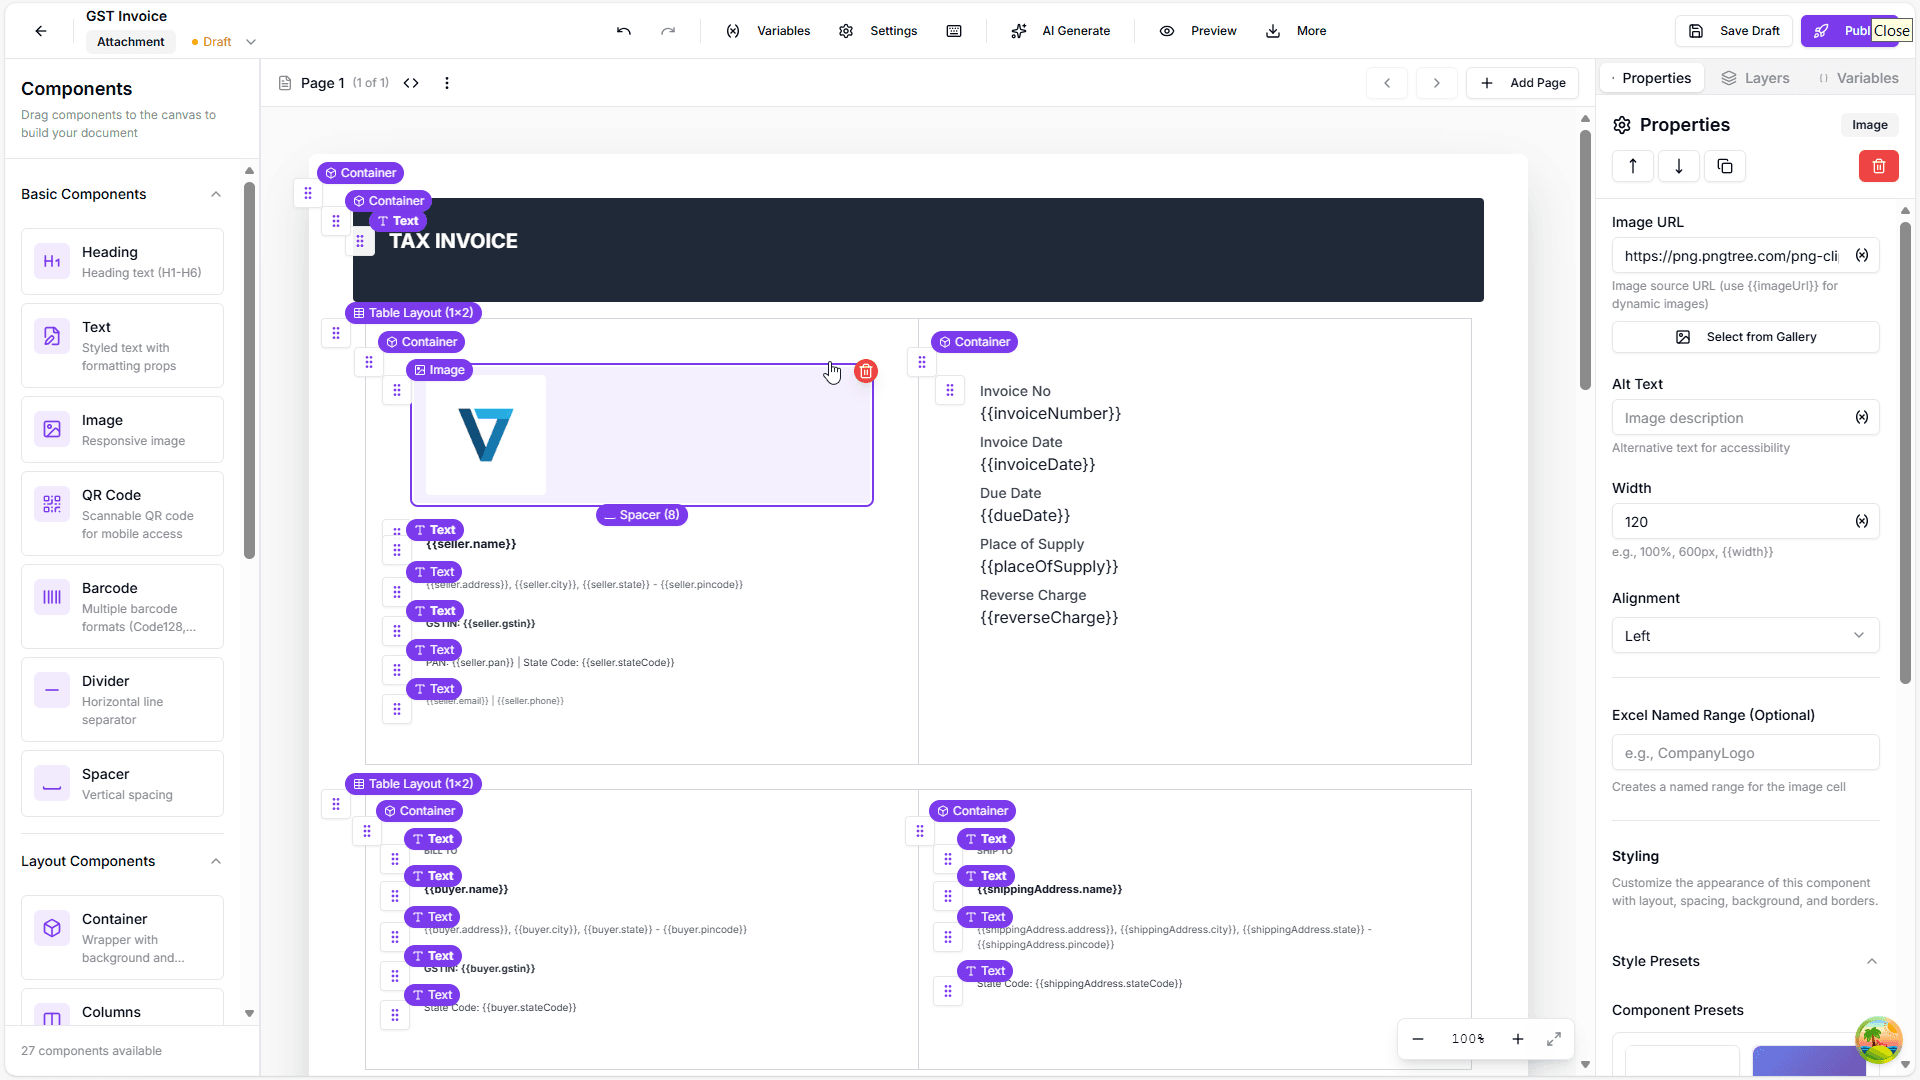Collapse the Basic Components section
1920x1080 pixels.
click(216, 194)
